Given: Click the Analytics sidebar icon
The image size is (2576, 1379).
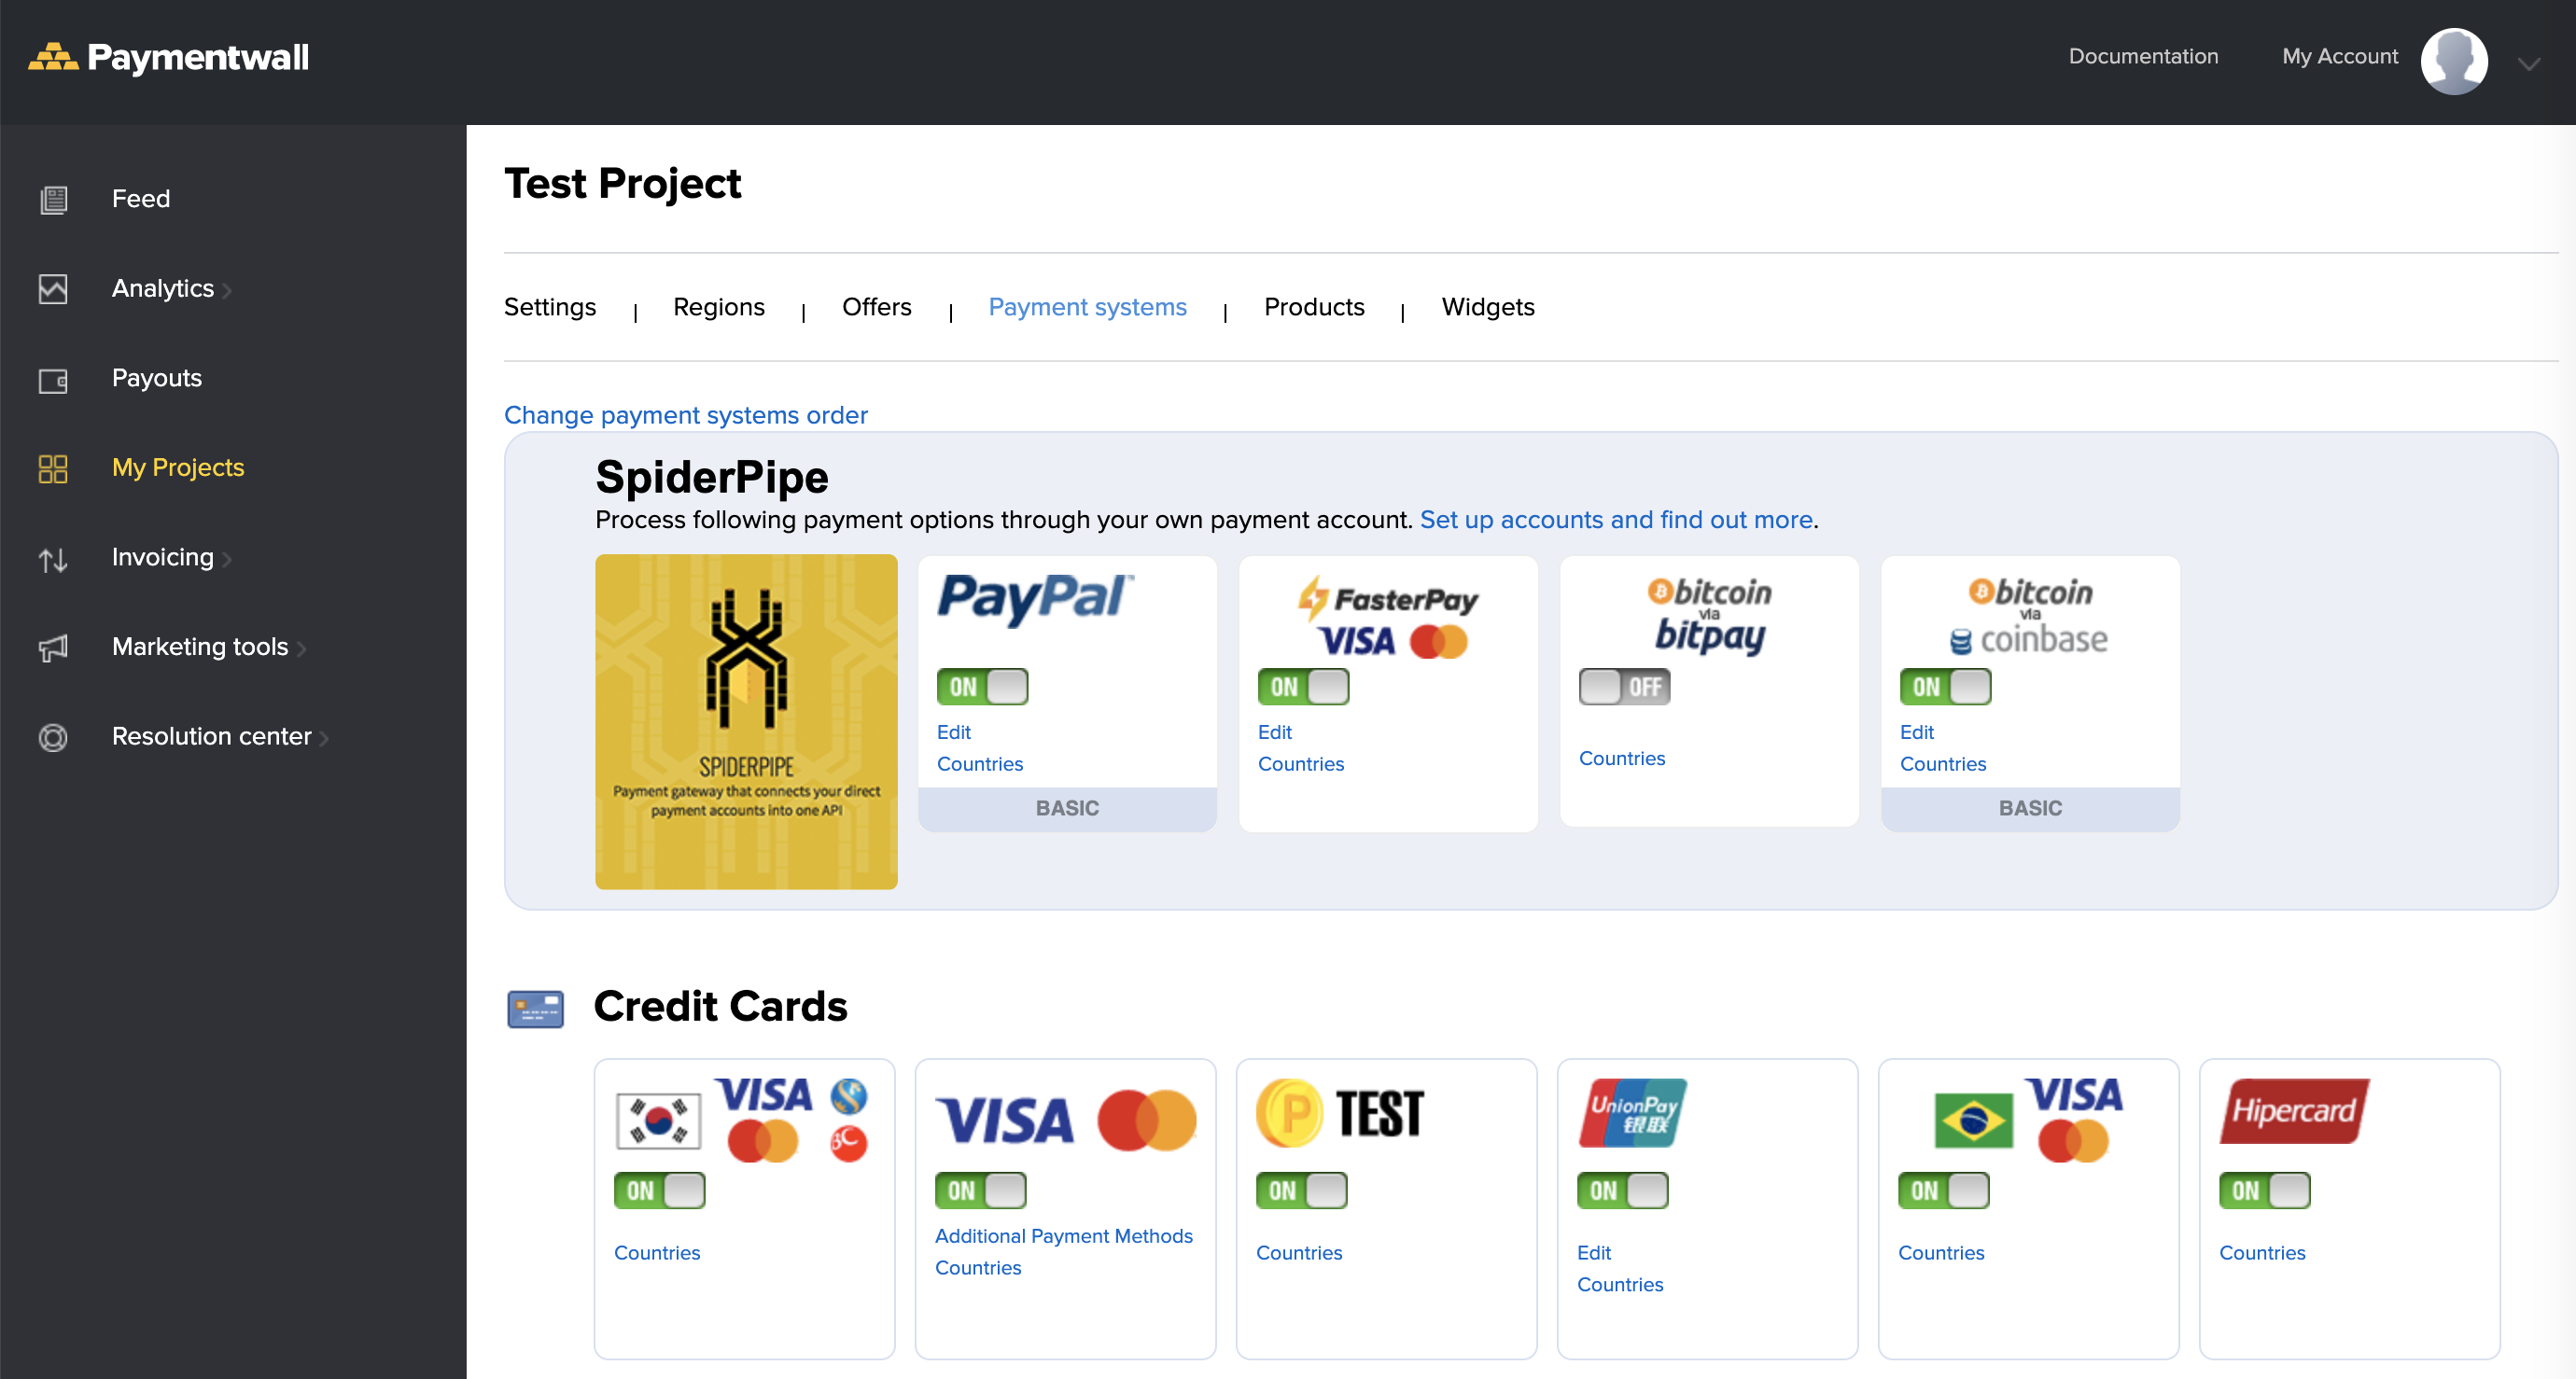Looking at the screenshot, I should 53,287.
